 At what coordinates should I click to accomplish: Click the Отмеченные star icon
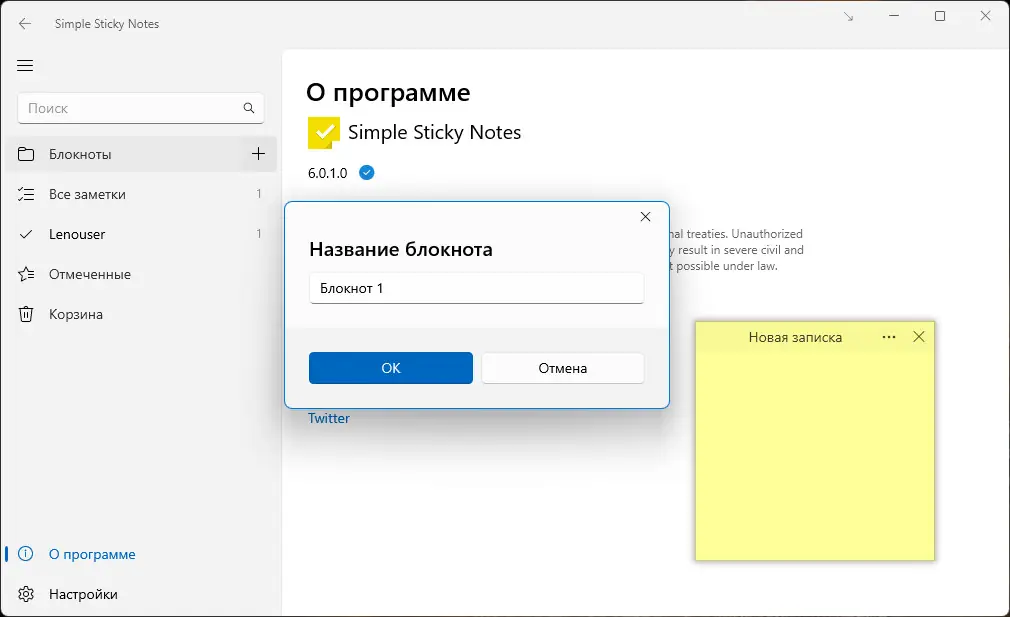click(x=26, y=274)
